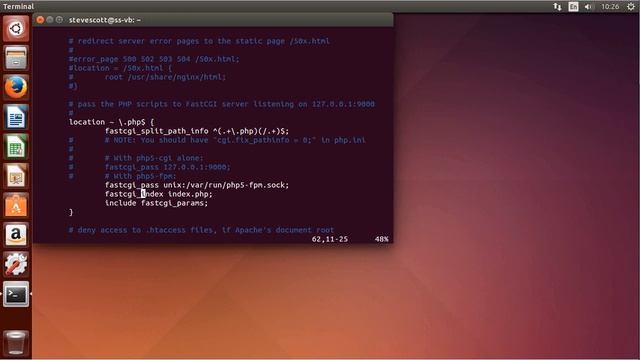640x360 pixels.
Task: Click the '# With php5-fpm:' comment
Action: coord(140,176)
